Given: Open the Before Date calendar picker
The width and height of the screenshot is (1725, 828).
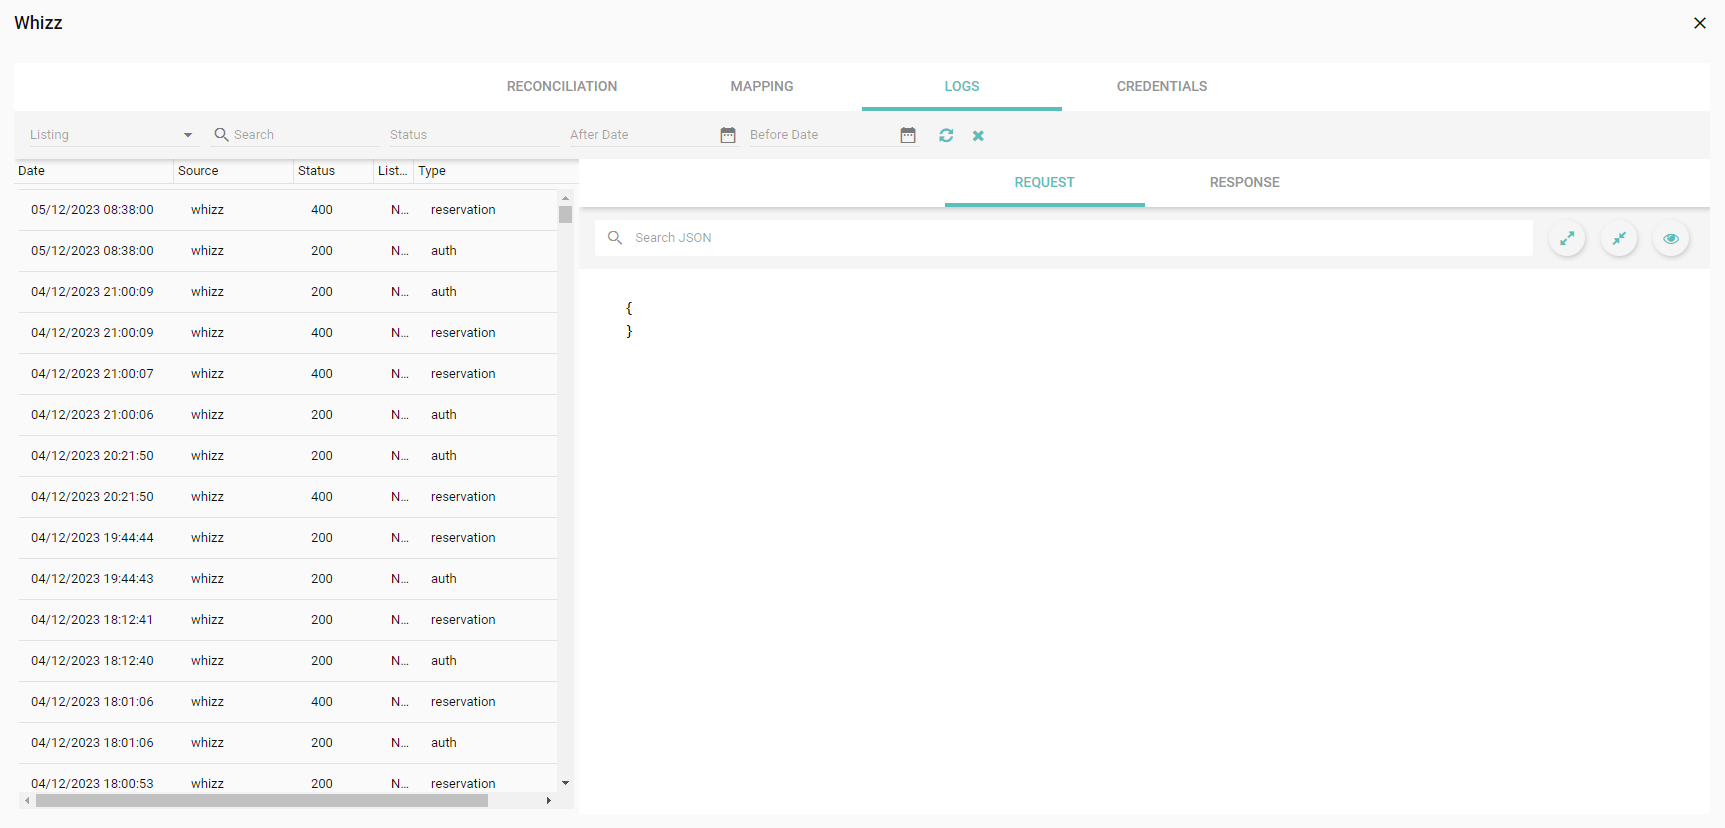Looking at the screenshot, I should point(908,135).
